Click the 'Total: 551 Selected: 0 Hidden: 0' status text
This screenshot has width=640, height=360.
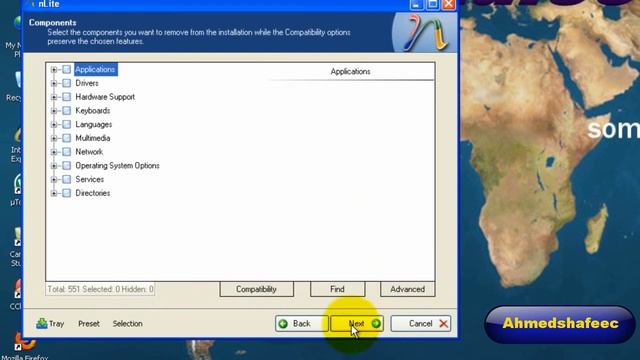(x=100, y=289)
